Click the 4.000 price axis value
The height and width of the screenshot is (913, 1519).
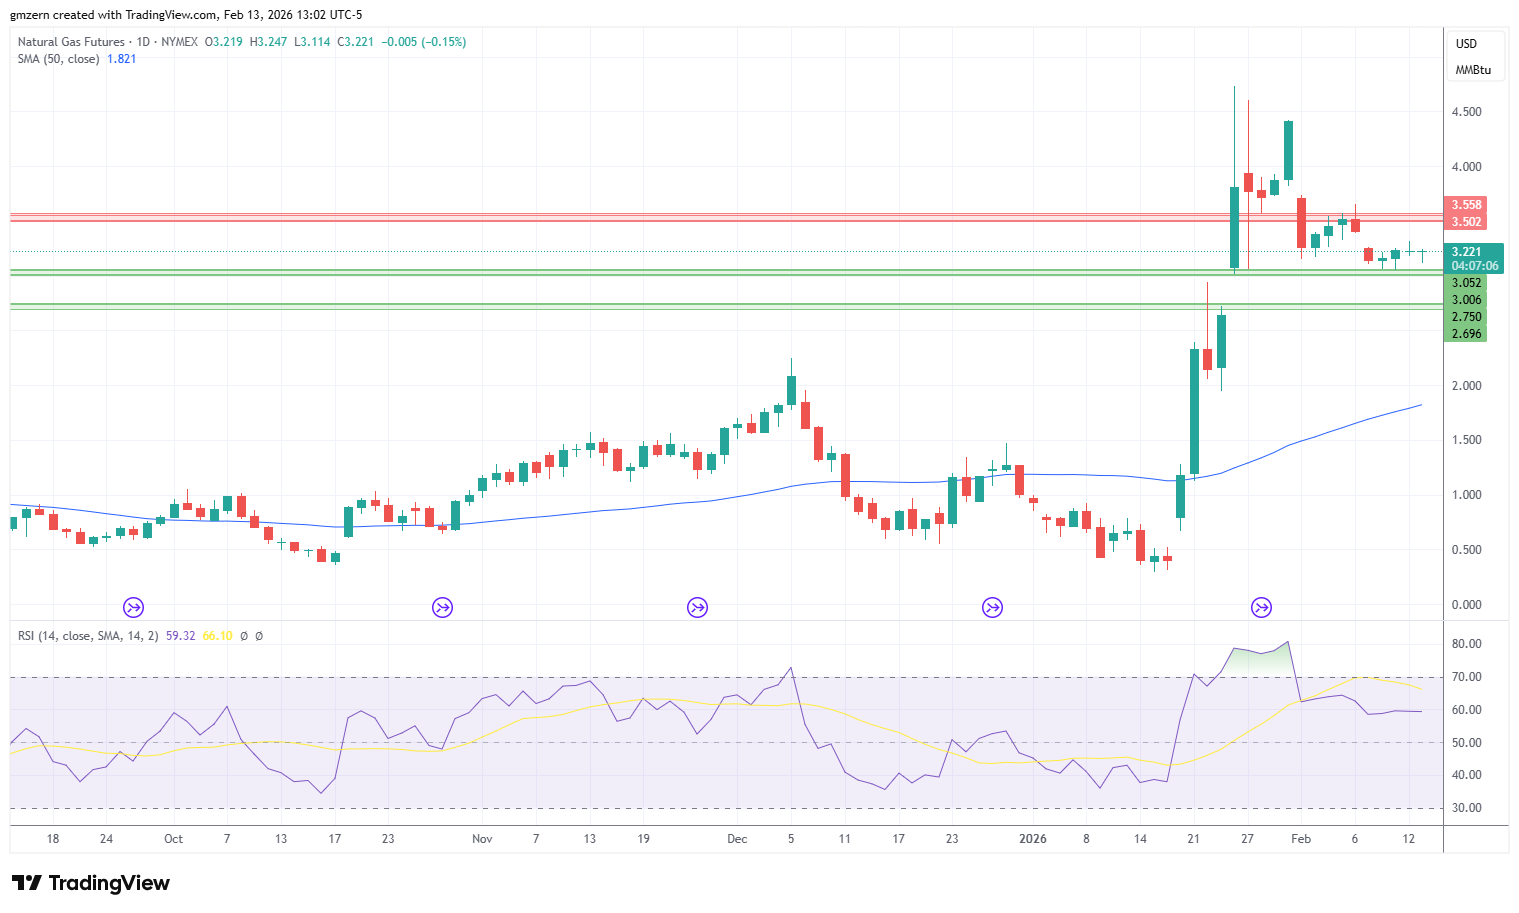point(1467,167)
